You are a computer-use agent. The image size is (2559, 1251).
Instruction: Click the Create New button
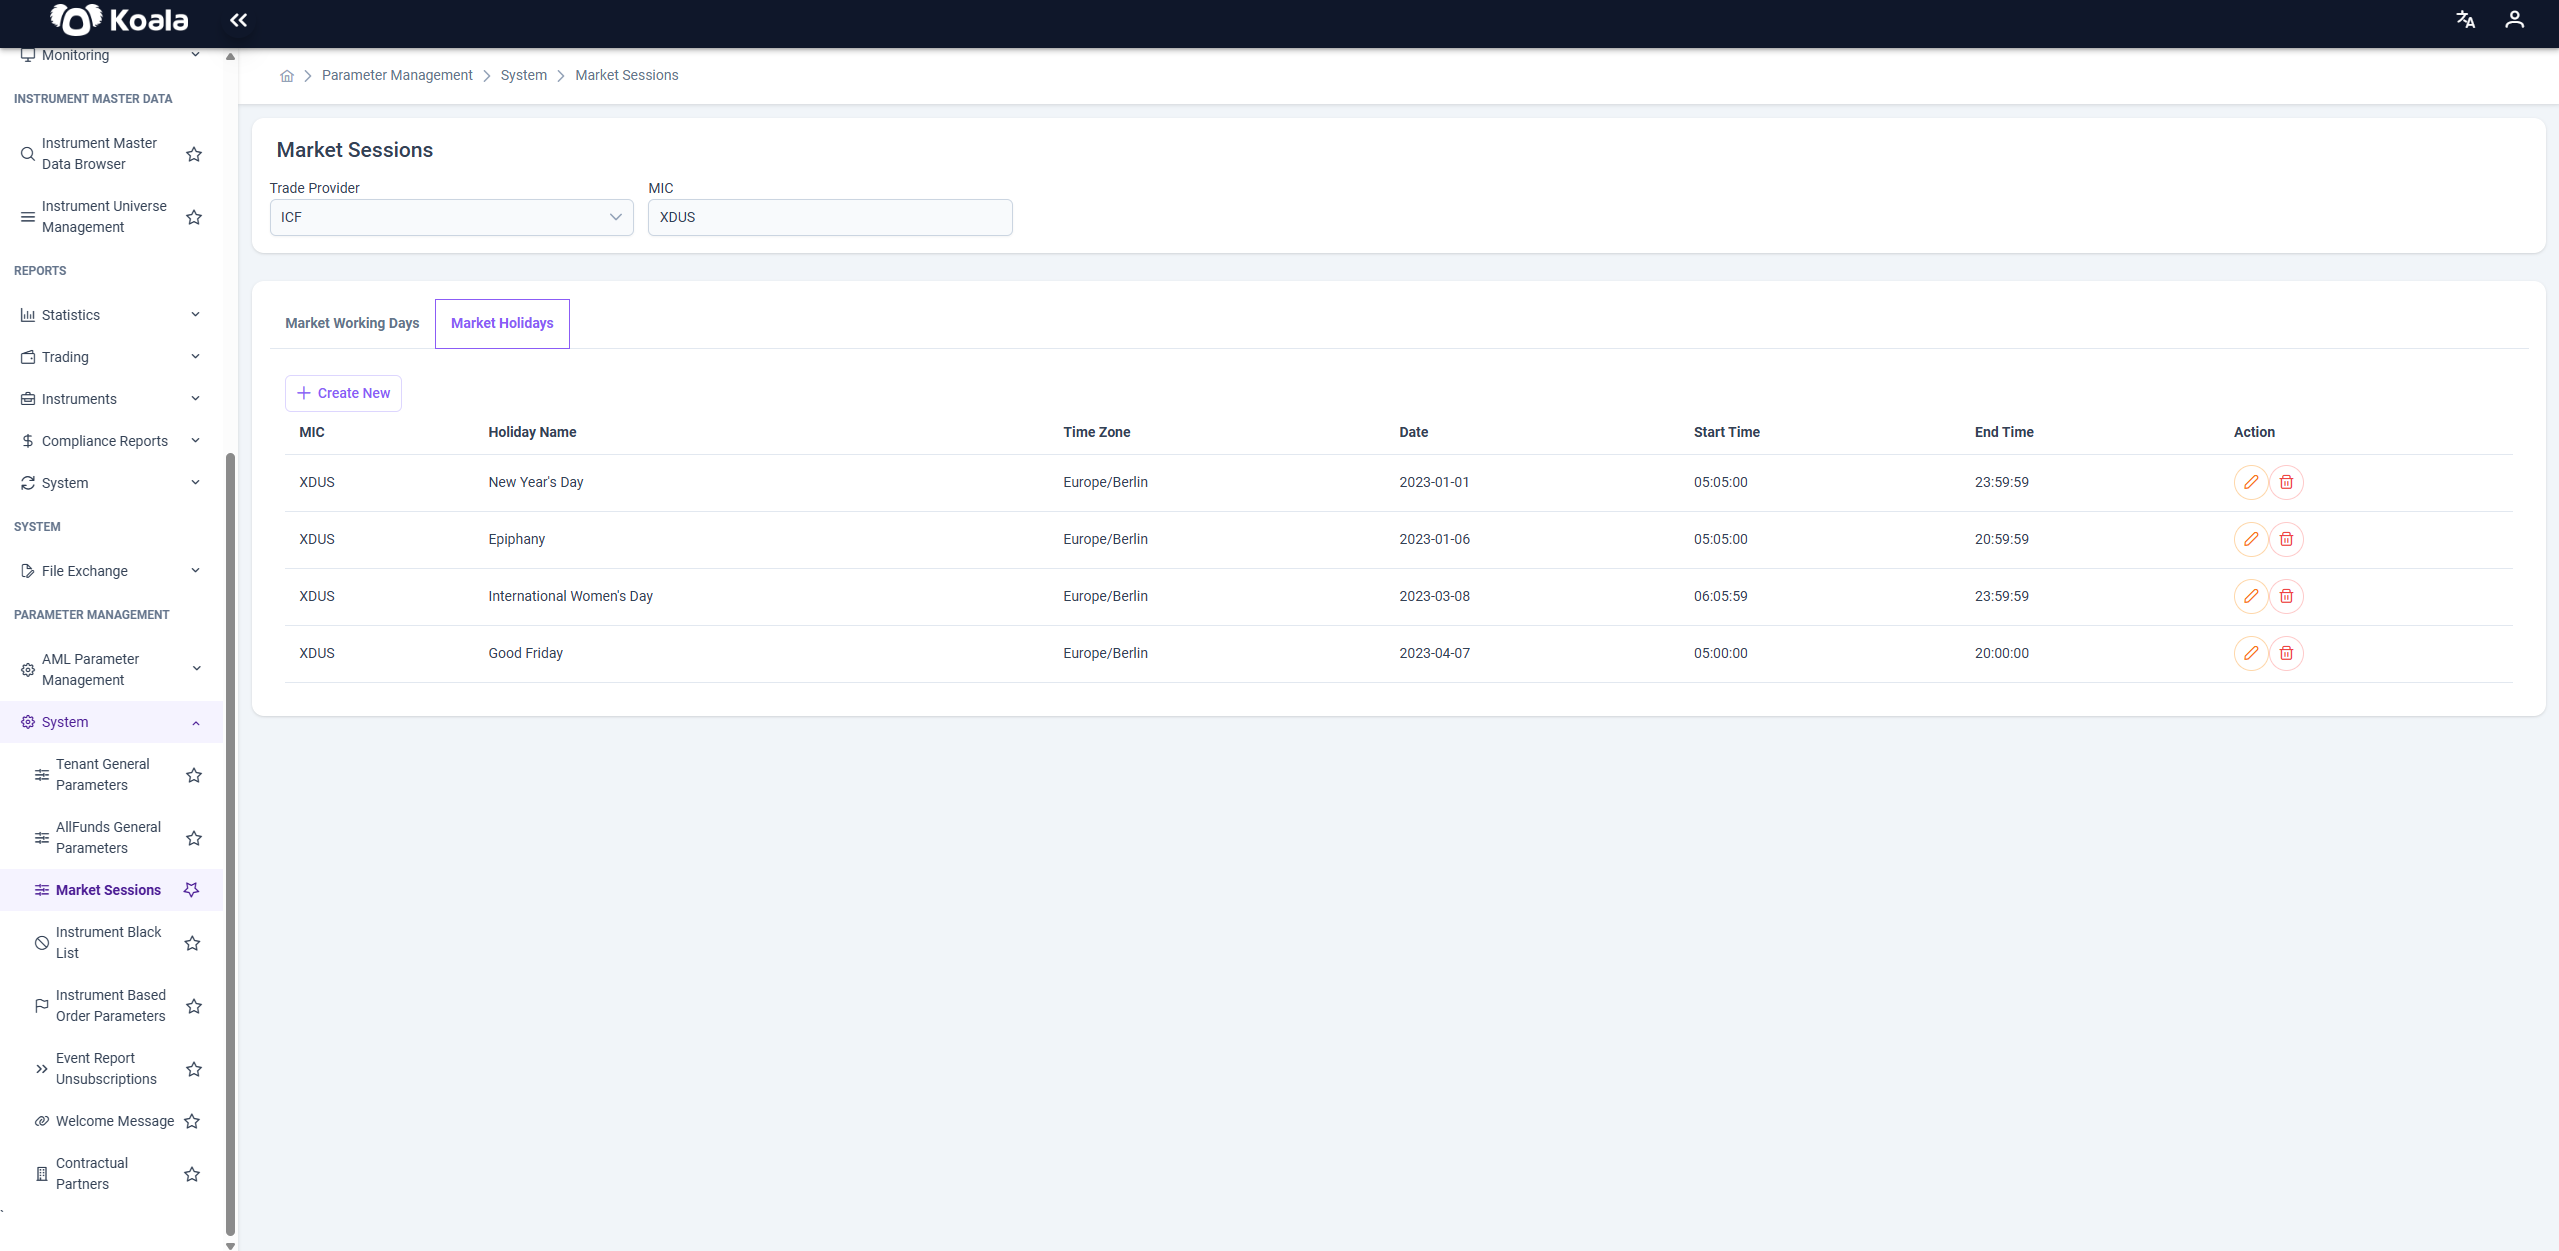343,393
